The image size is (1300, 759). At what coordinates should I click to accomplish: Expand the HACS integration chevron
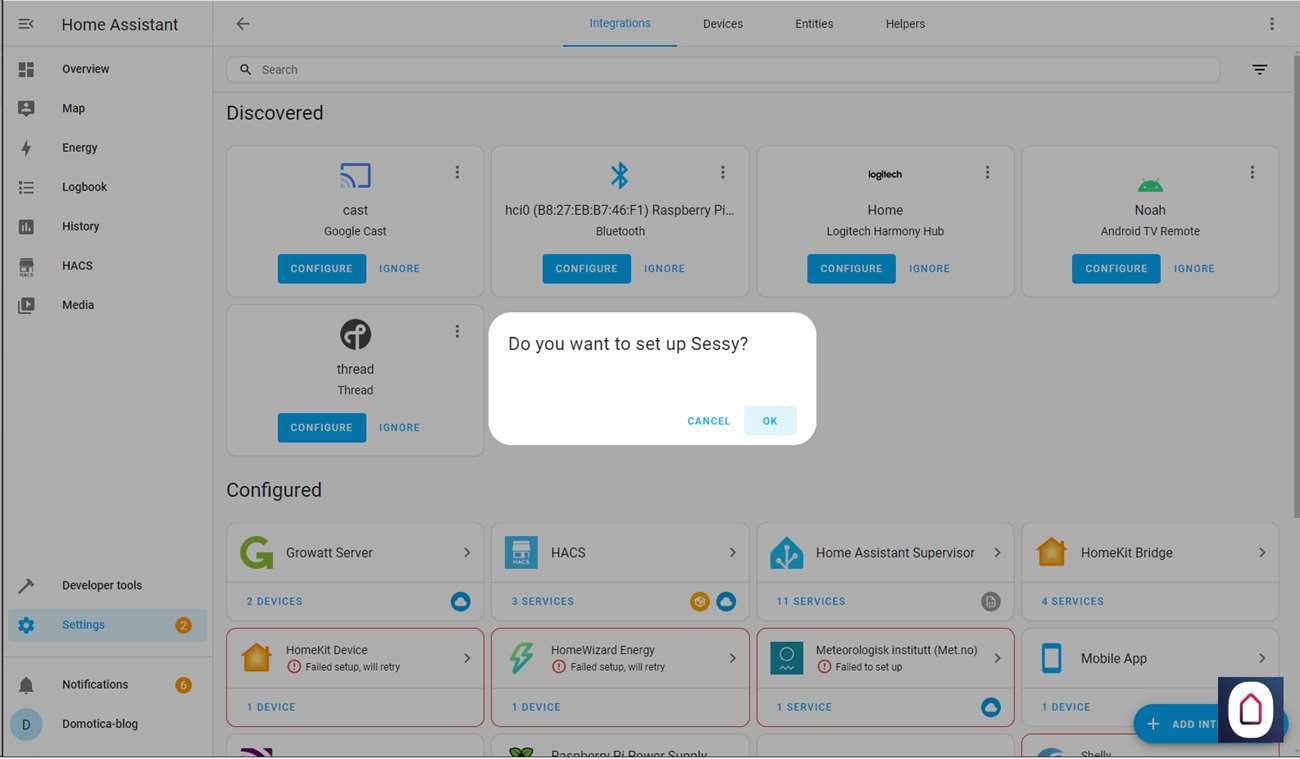(732, 553)
